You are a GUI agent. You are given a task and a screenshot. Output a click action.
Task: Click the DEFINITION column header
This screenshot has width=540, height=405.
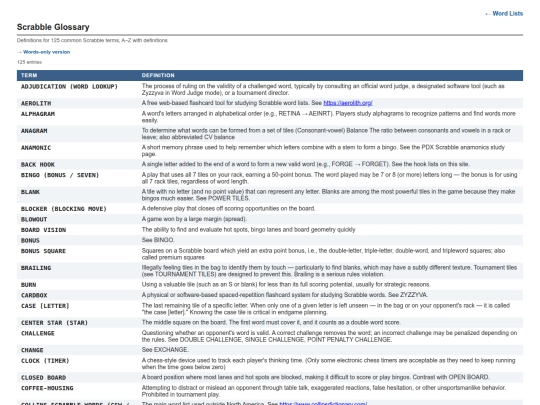158,75
